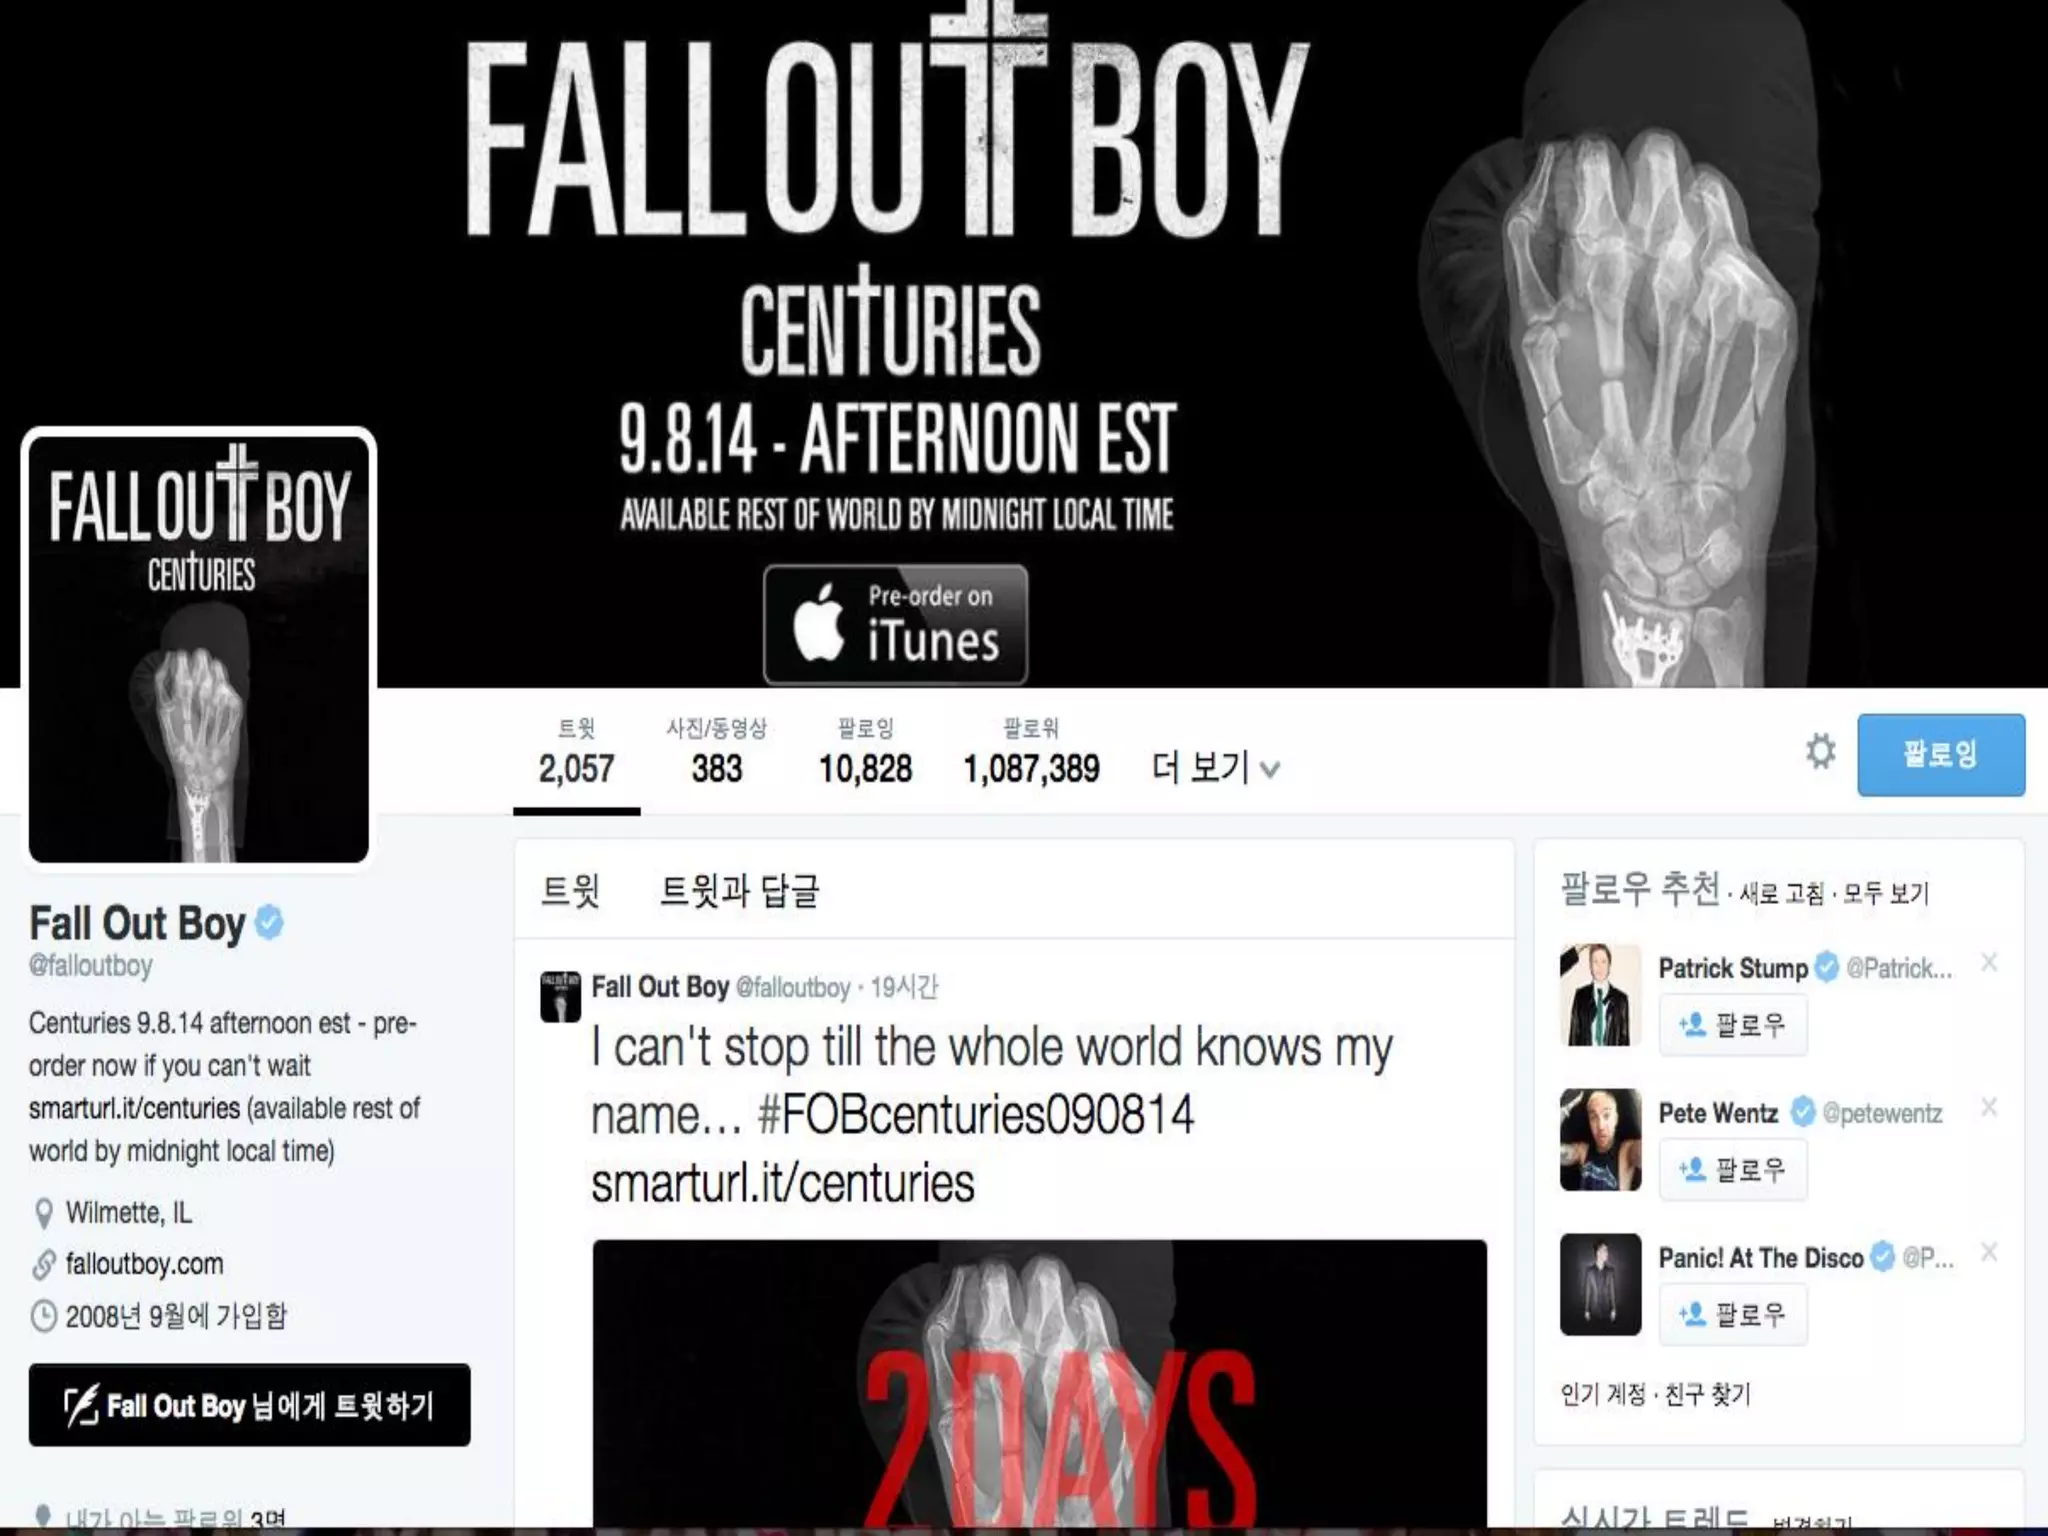
Task: Open the falloutboy.com website link
Action: [144, 1264]
